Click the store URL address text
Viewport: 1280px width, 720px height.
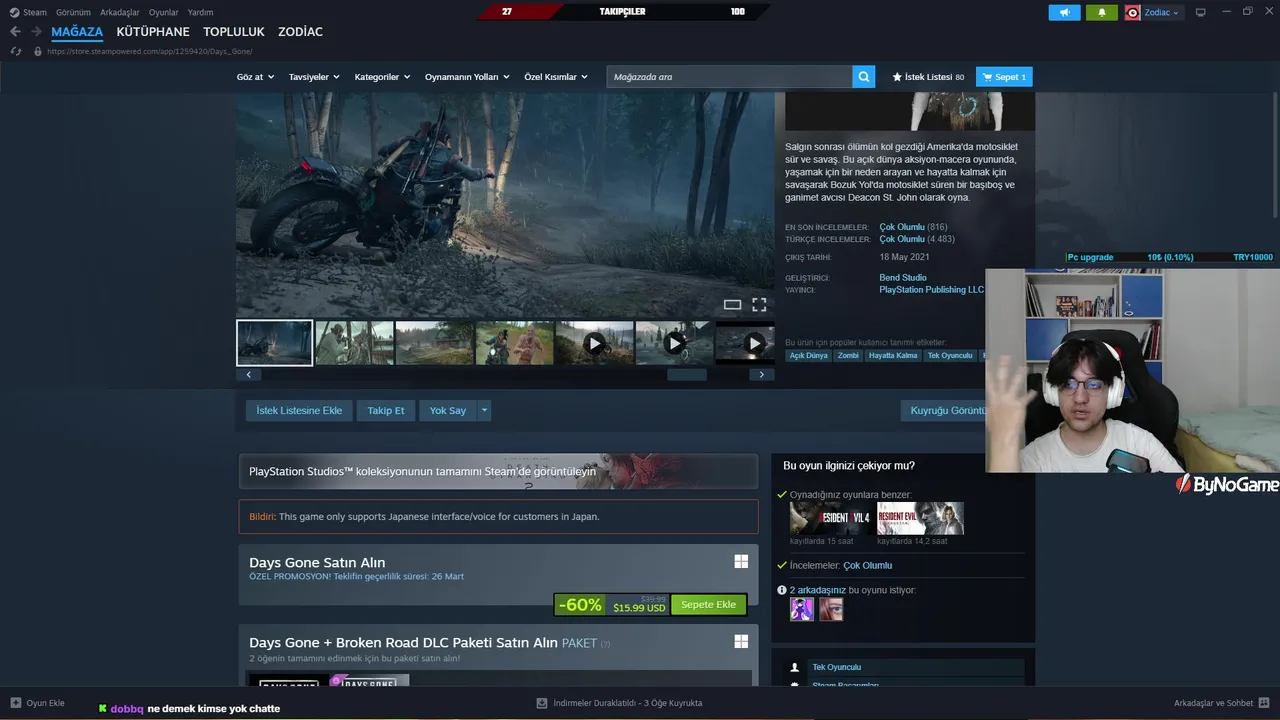149,51
